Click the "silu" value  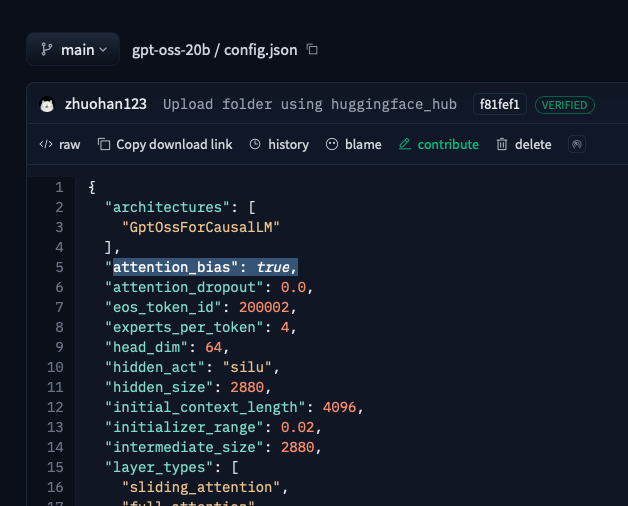tap(247, 367)
